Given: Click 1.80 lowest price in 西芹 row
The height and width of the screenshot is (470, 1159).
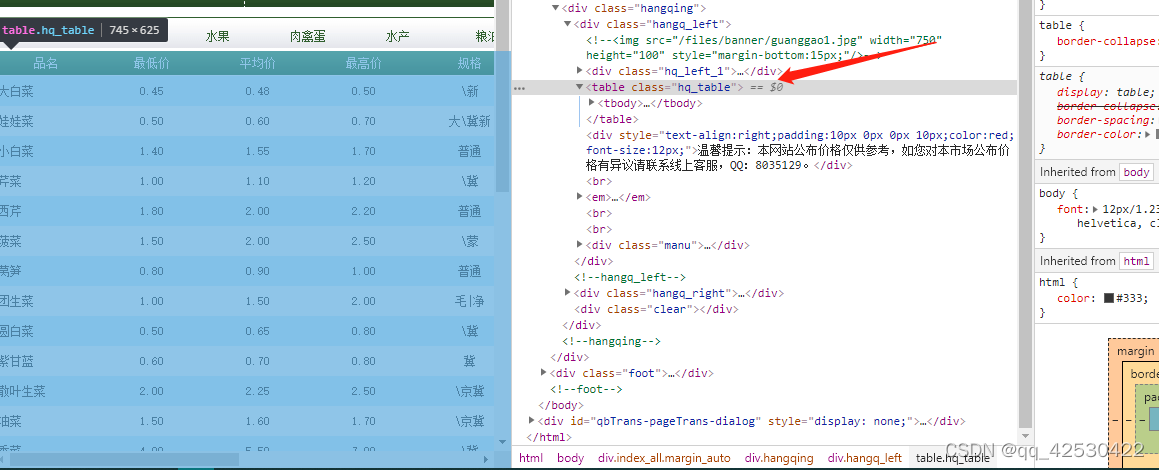Looking at the screenshot, I should [152, 212].
